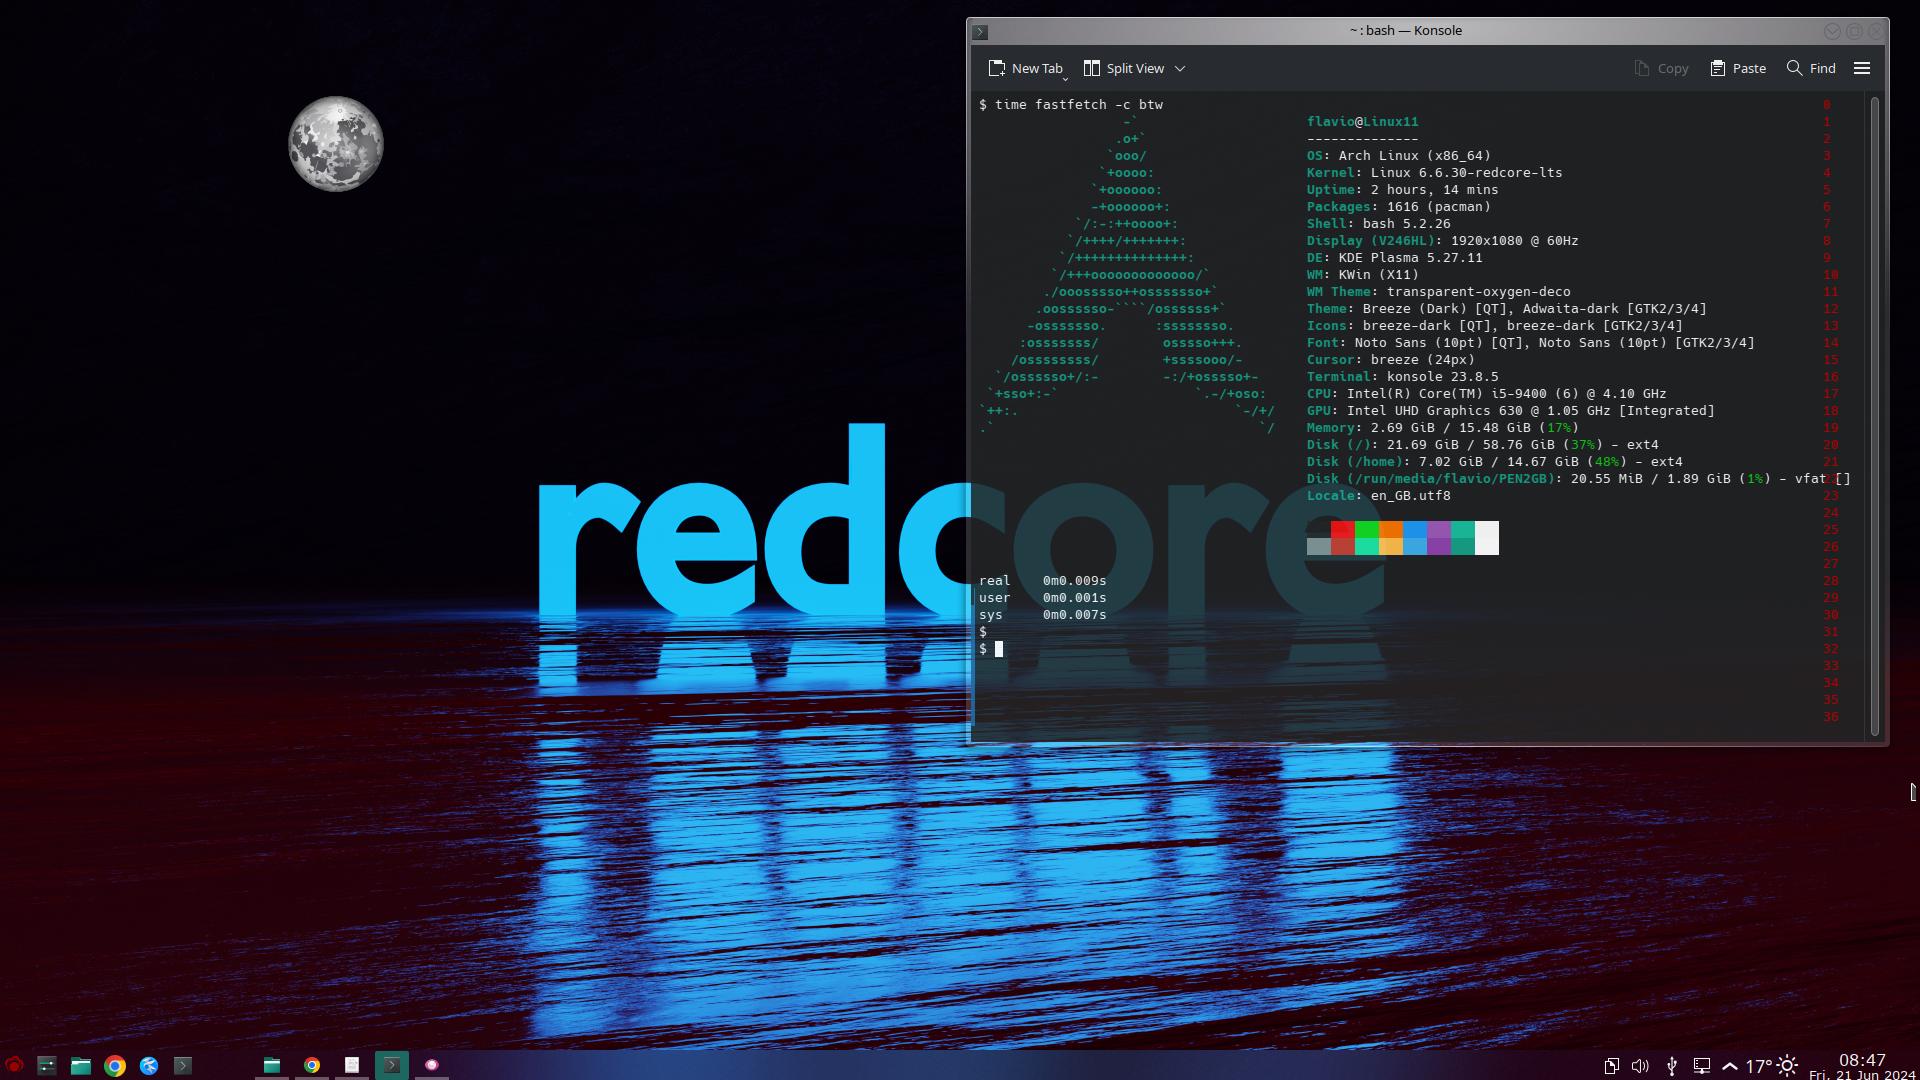Viewport: 1920px width, 1080px height.
Task: Open the Konsole window menu icon
Action: (980, 31)
